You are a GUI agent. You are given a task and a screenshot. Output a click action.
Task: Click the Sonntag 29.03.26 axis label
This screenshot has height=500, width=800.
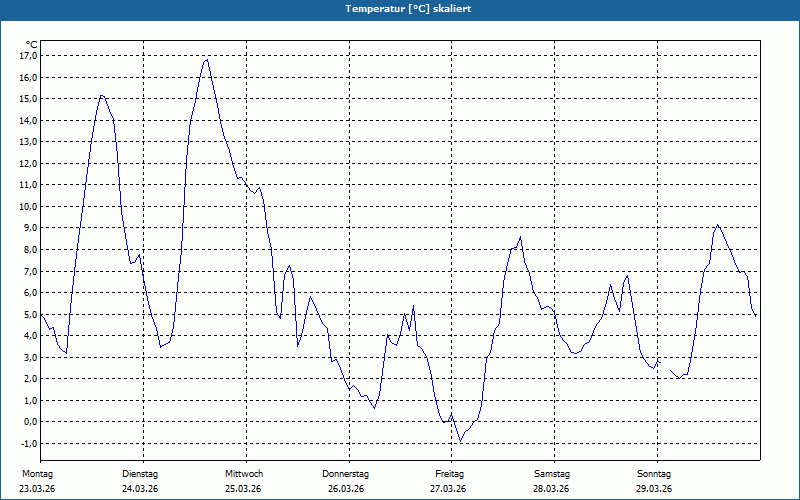[654, 481]
